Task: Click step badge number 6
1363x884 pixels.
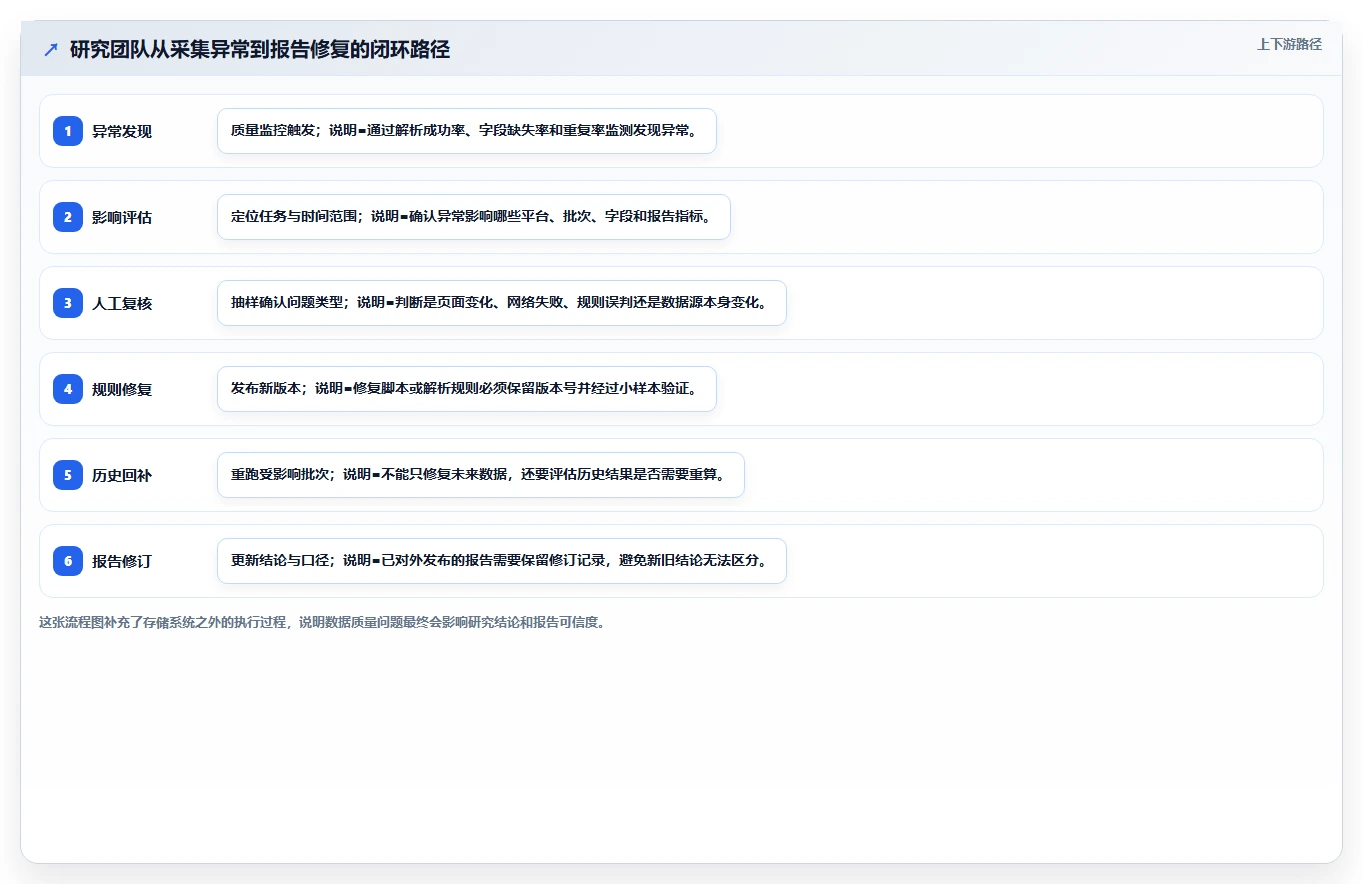Action: tap(68, 561)
